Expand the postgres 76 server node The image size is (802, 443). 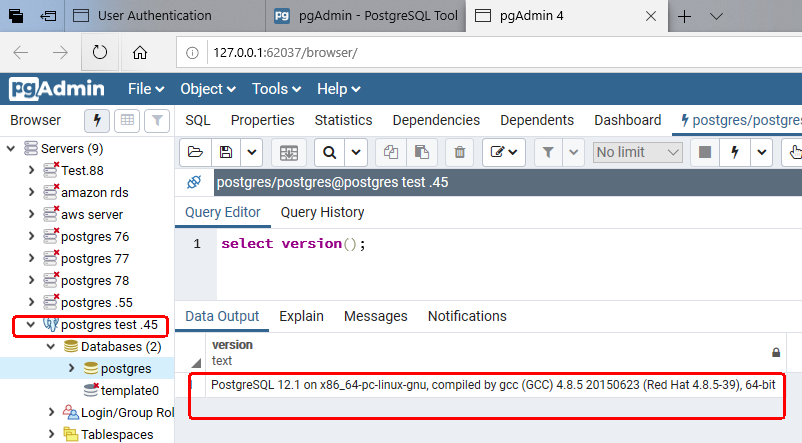[x=31, y=236]
